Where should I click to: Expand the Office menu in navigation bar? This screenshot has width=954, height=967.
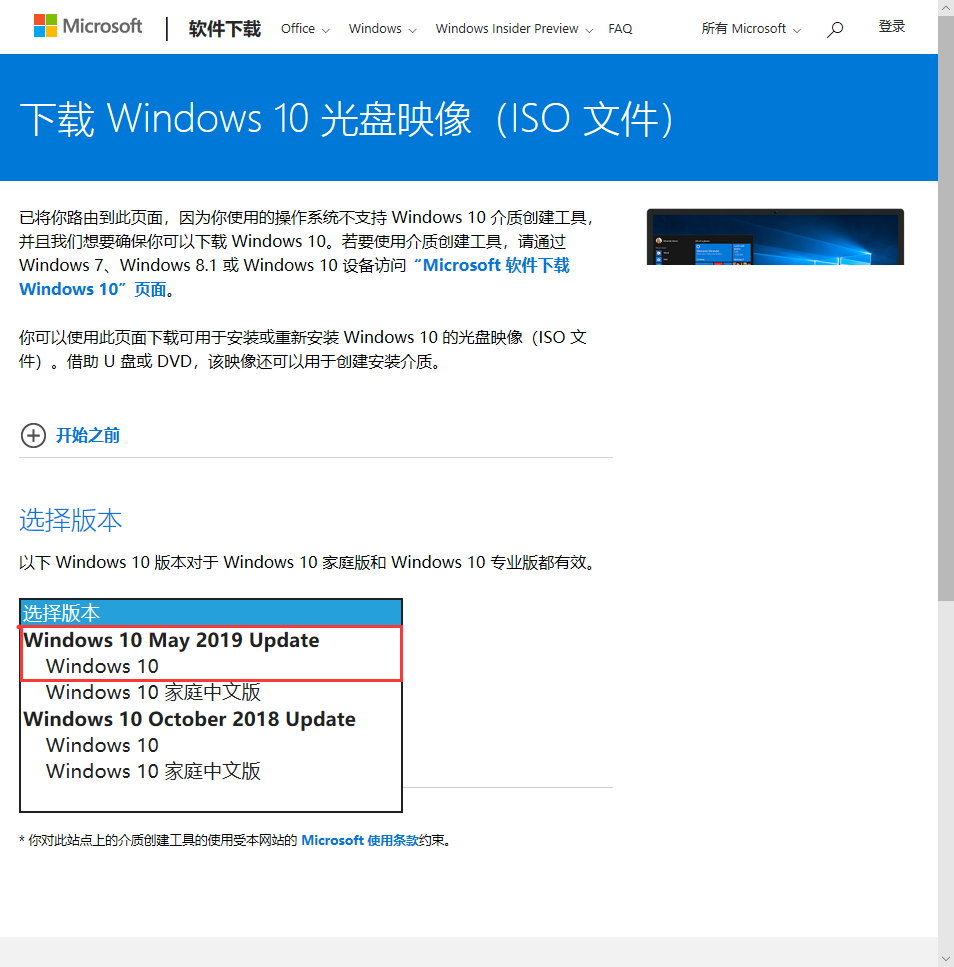point(304,29)
